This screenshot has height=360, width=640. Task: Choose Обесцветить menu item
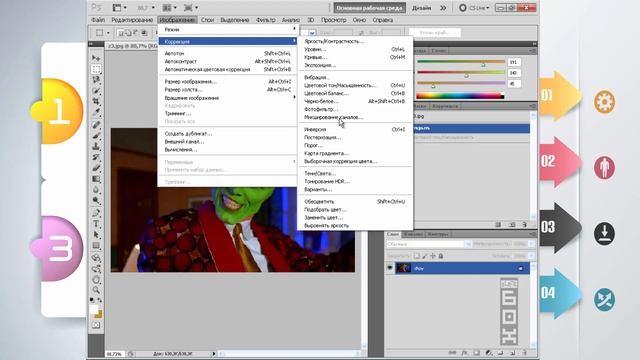pyautogui.click(x=355, y=202)
